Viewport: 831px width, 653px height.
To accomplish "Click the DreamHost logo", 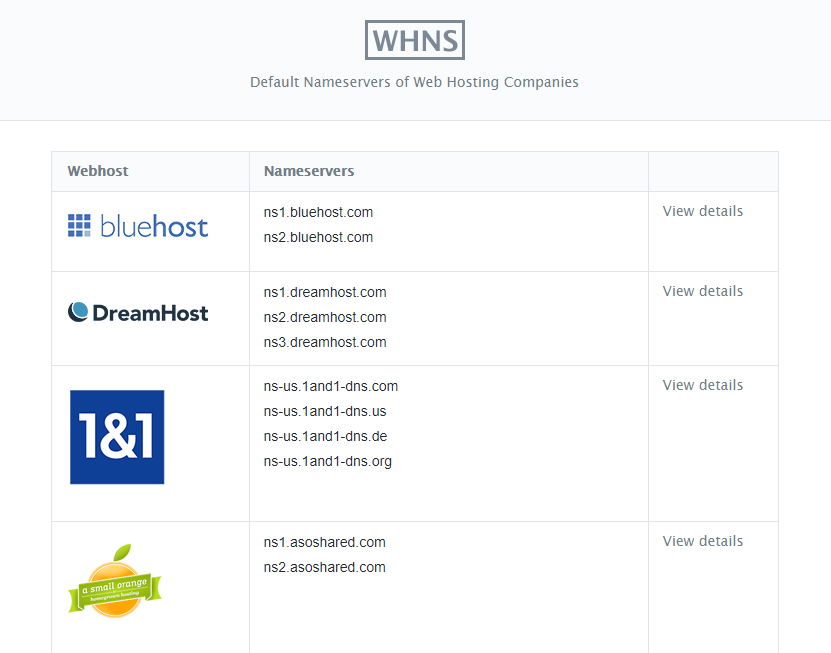I will [x=137, y=311].
